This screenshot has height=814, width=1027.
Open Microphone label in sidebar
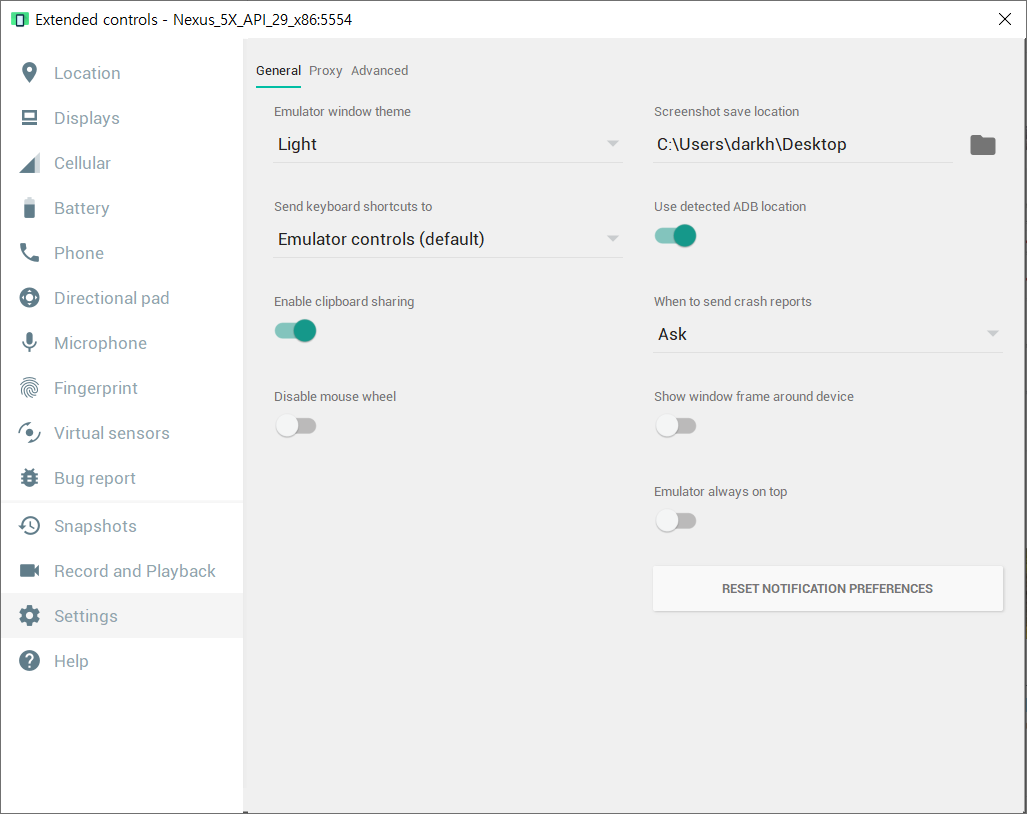coord(100,343)
